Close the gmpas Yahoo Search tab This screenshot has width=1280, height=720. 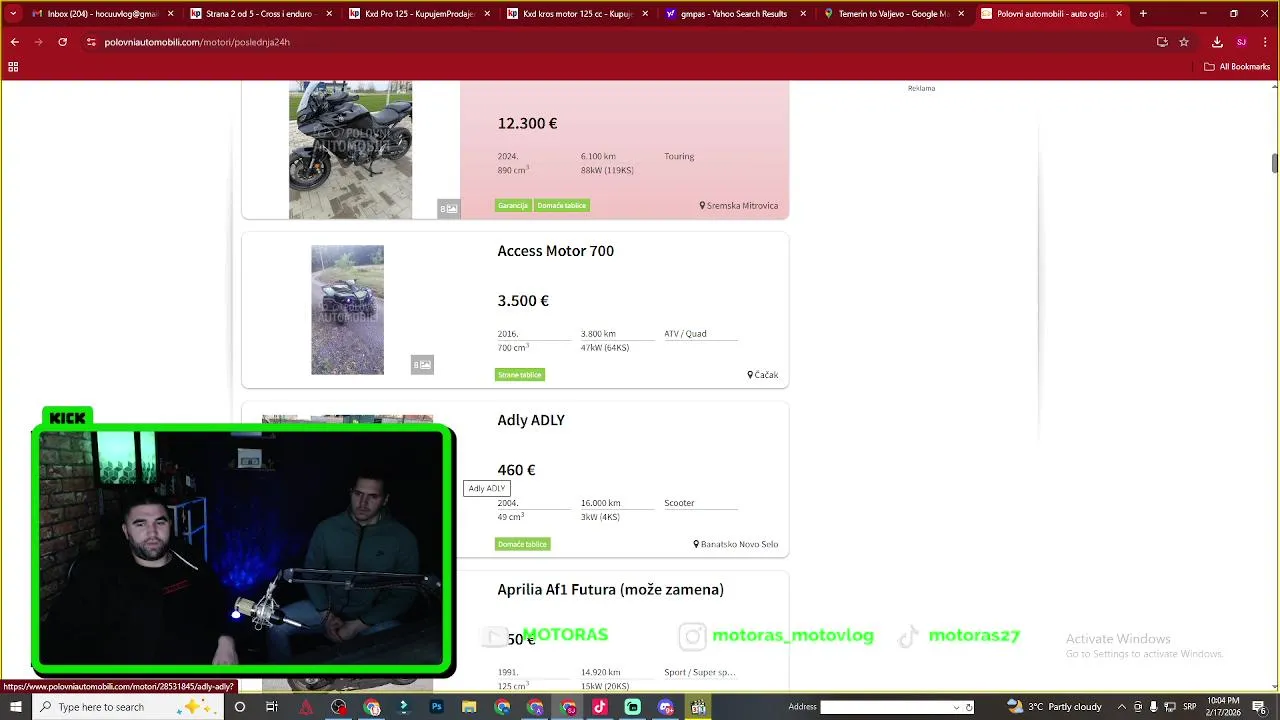pyautogui.click(x=803, y=14)
